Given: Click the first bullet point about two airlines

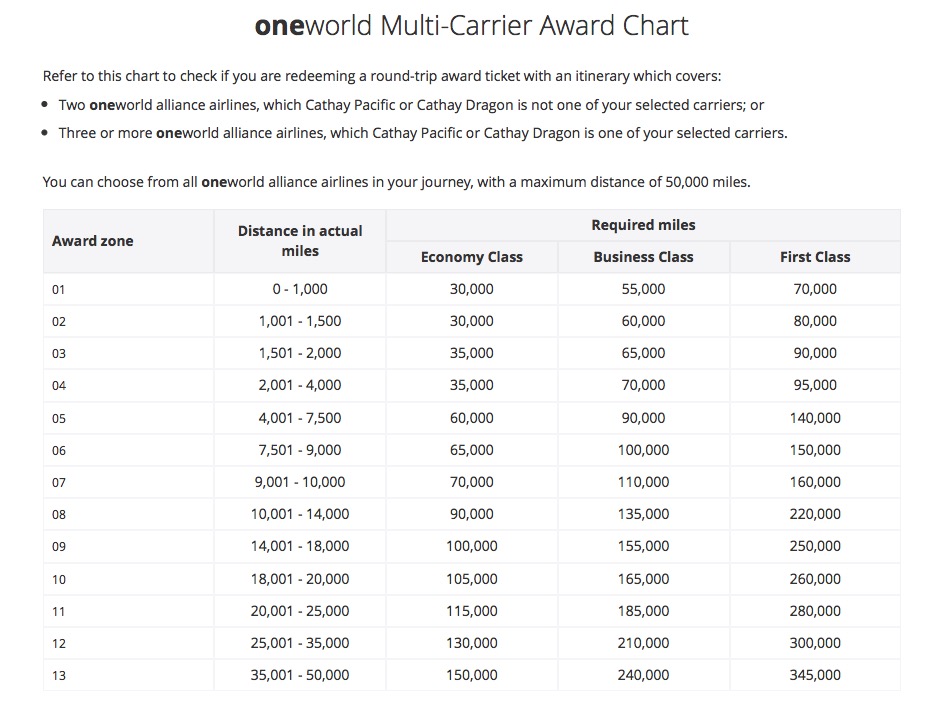Looking at the screenshot, I should click(411, 105).
